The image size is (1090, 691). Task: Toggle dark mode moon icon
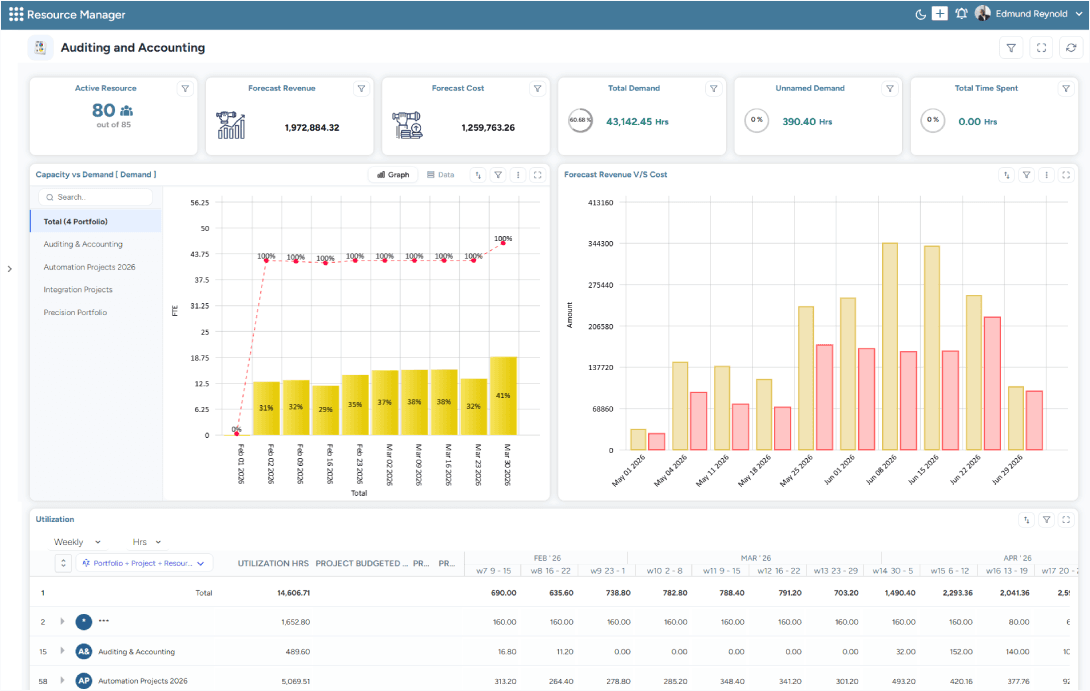[x=920, y=15]
